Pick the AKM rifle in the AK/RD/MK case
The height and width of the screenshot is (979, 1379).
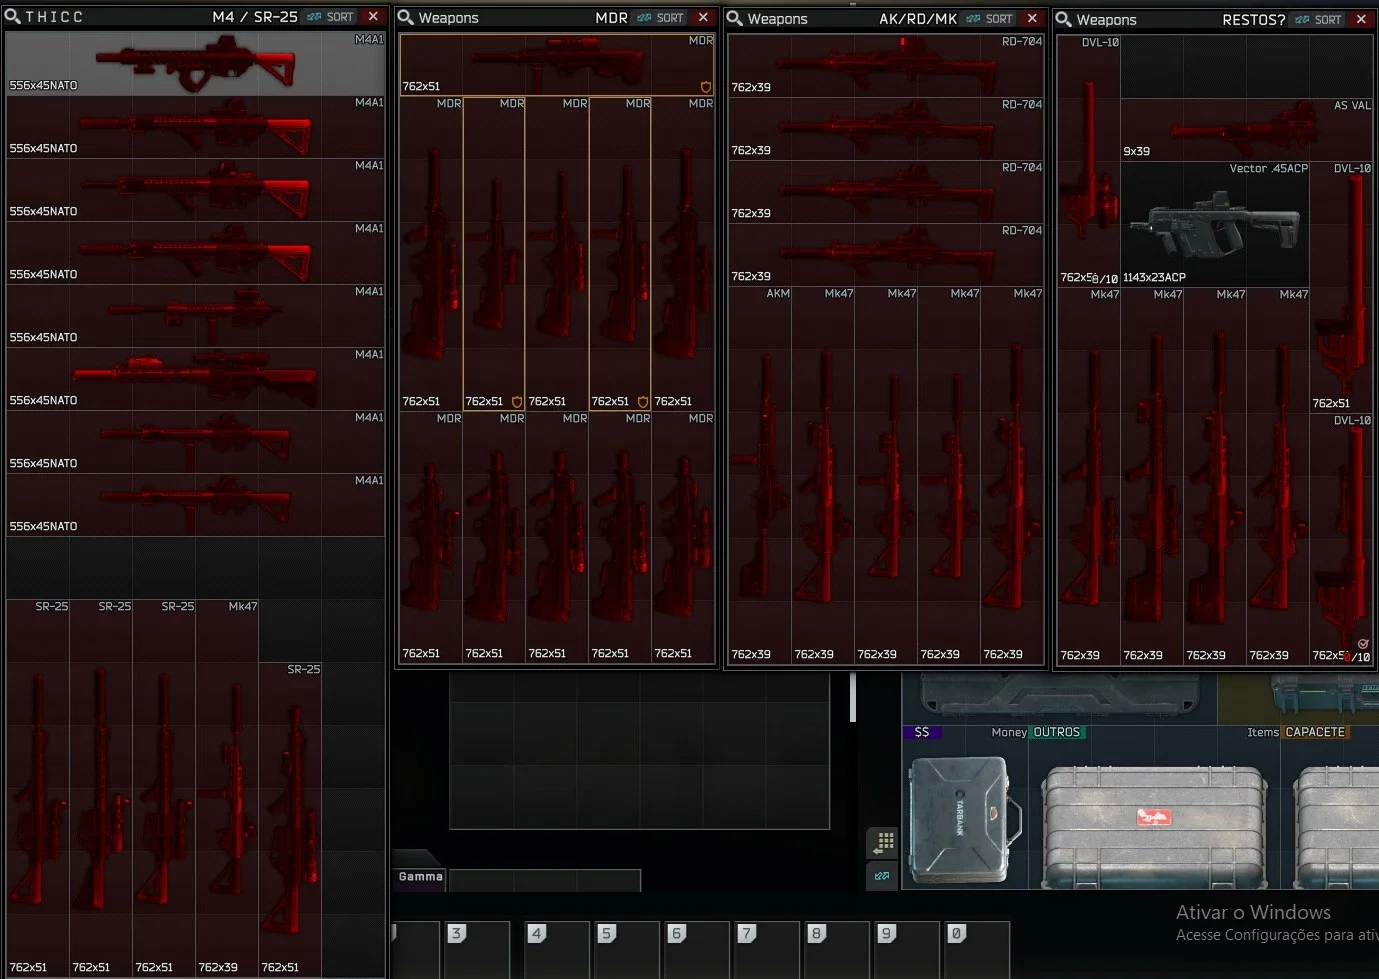tap(759, 475)
